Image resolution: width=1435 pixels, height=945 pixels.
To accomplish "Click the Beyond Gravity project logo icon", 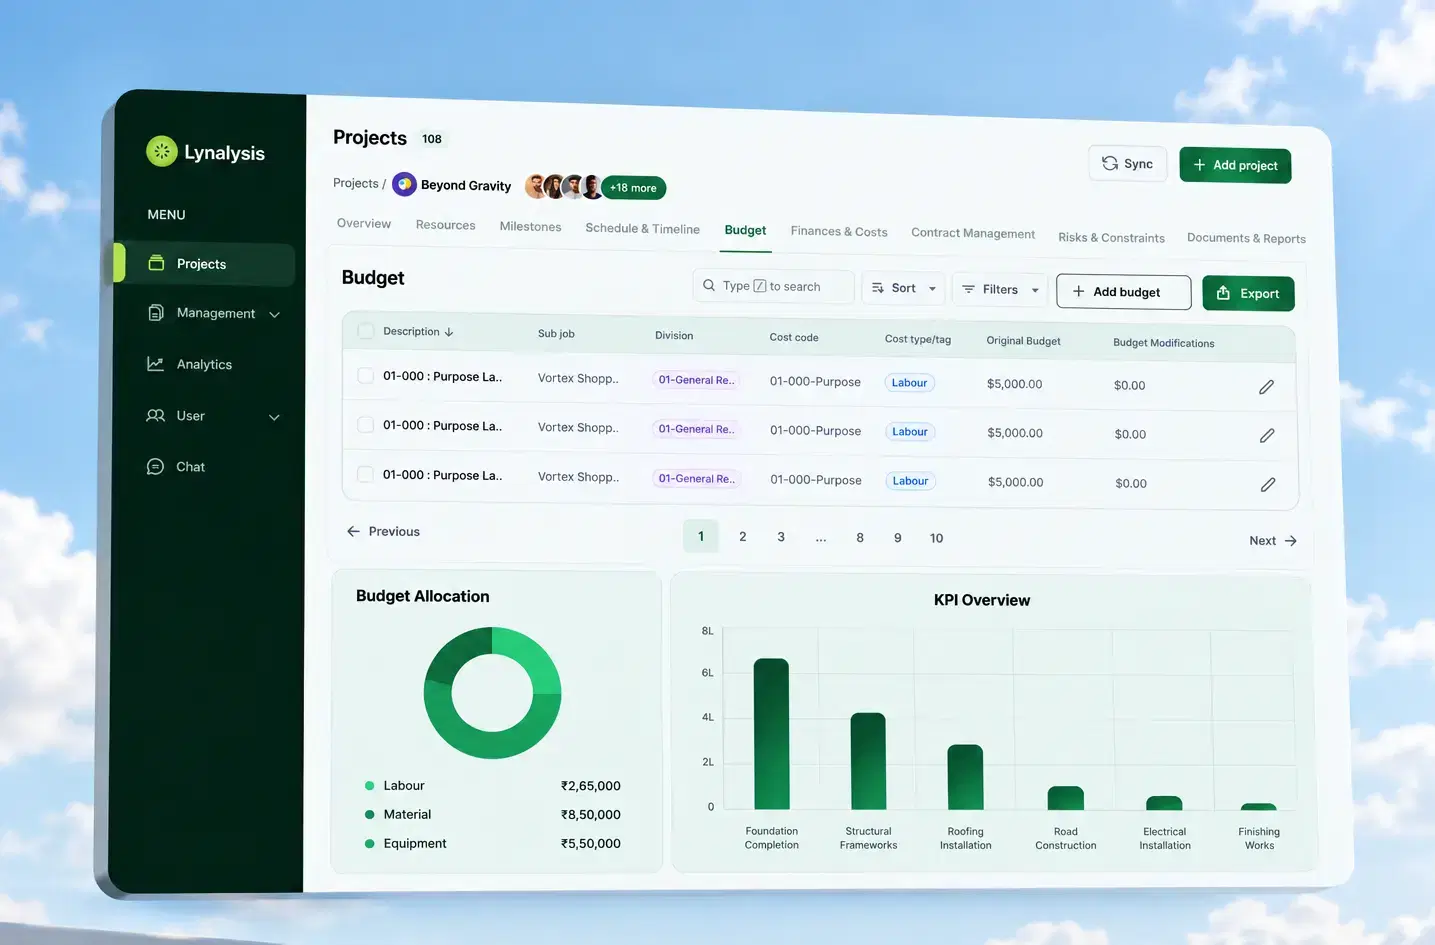I will pos(404,185).
